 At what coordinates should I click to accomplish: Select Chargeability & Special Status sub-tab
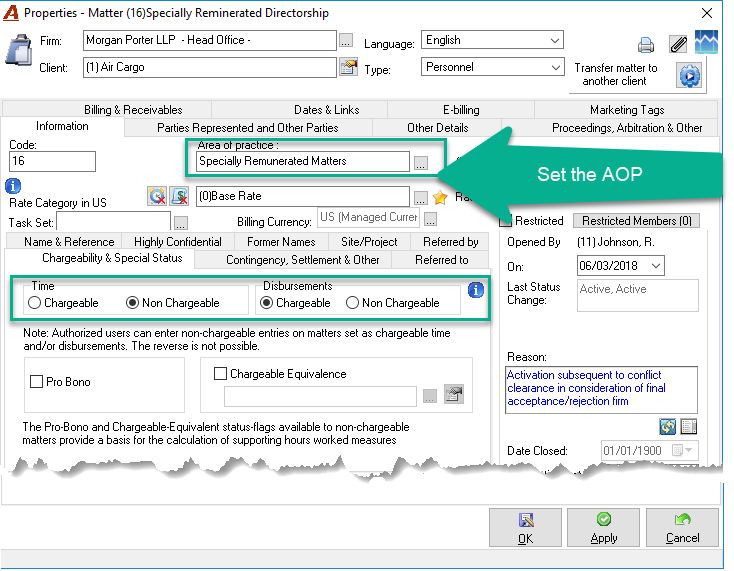112,258
